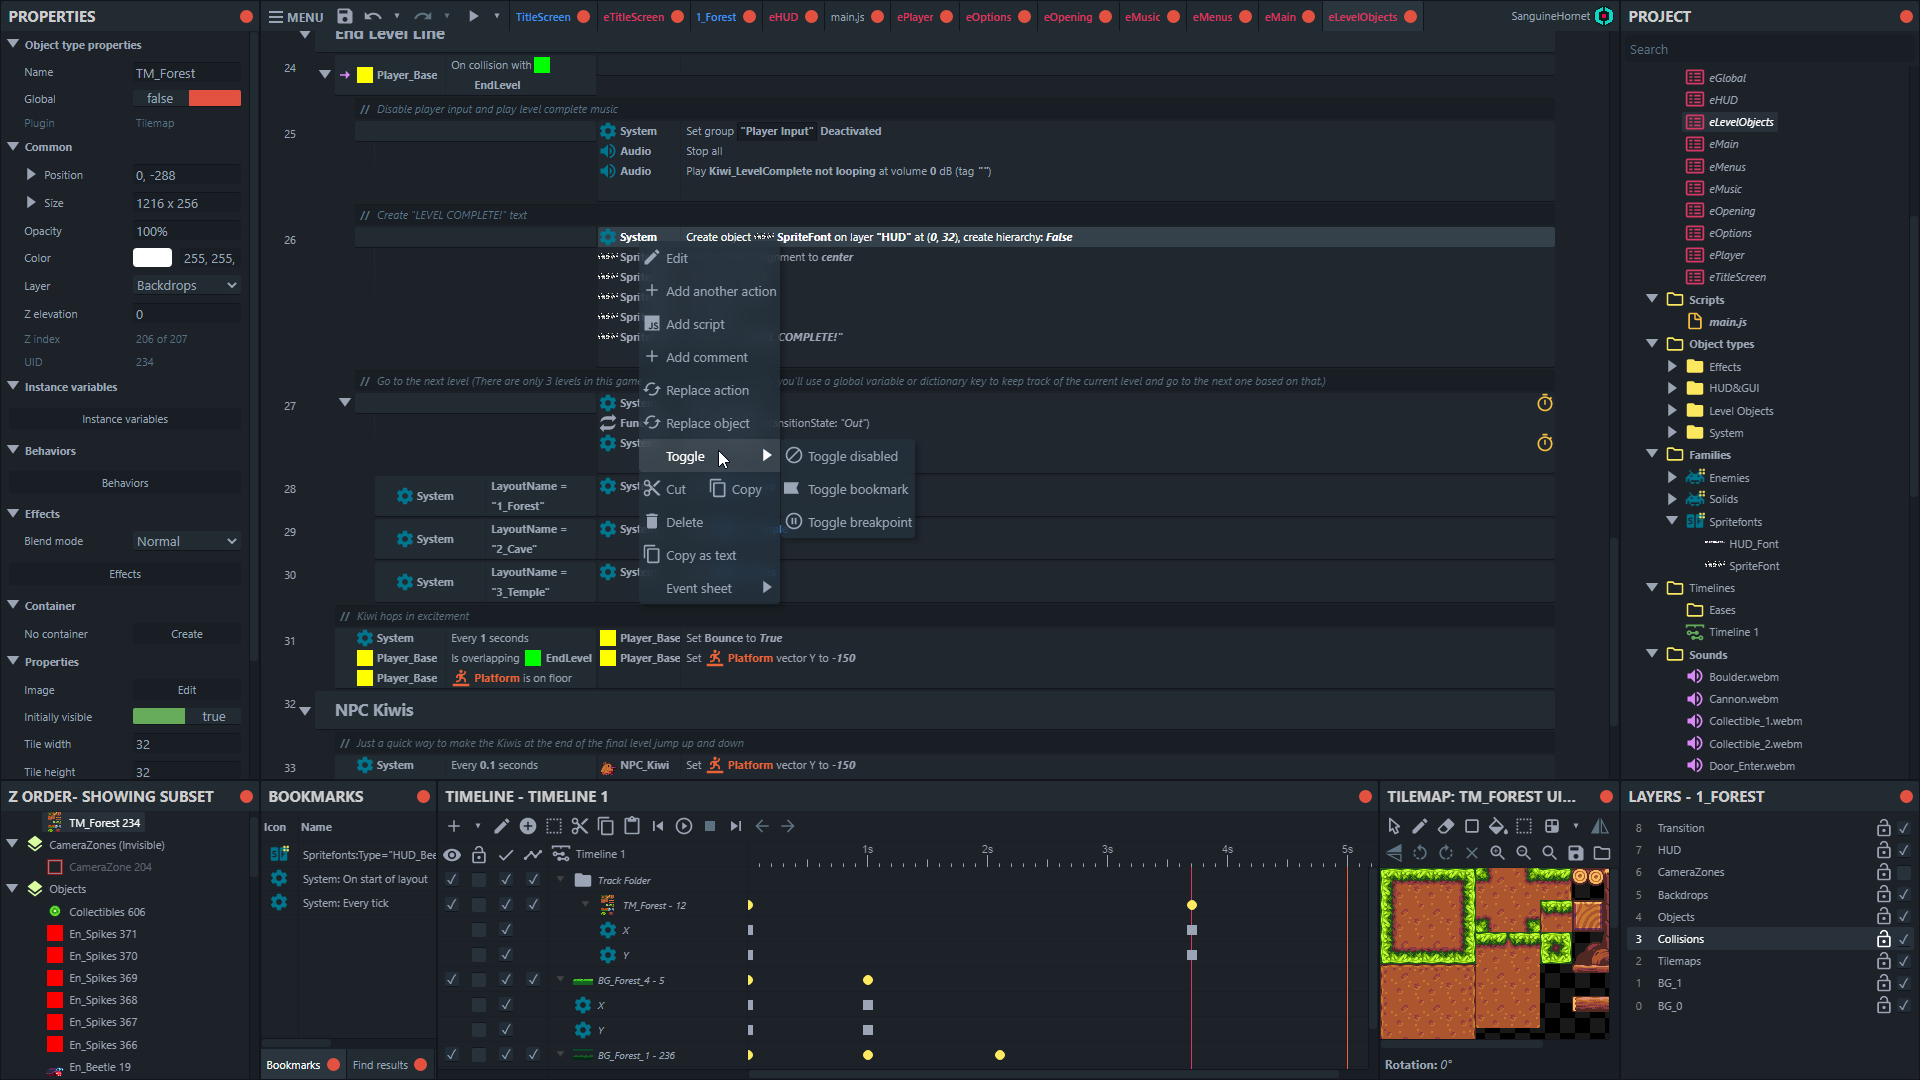Click the save project icon in toolbar
The width and height of the screenshot is (1920, 1080).
345,16
